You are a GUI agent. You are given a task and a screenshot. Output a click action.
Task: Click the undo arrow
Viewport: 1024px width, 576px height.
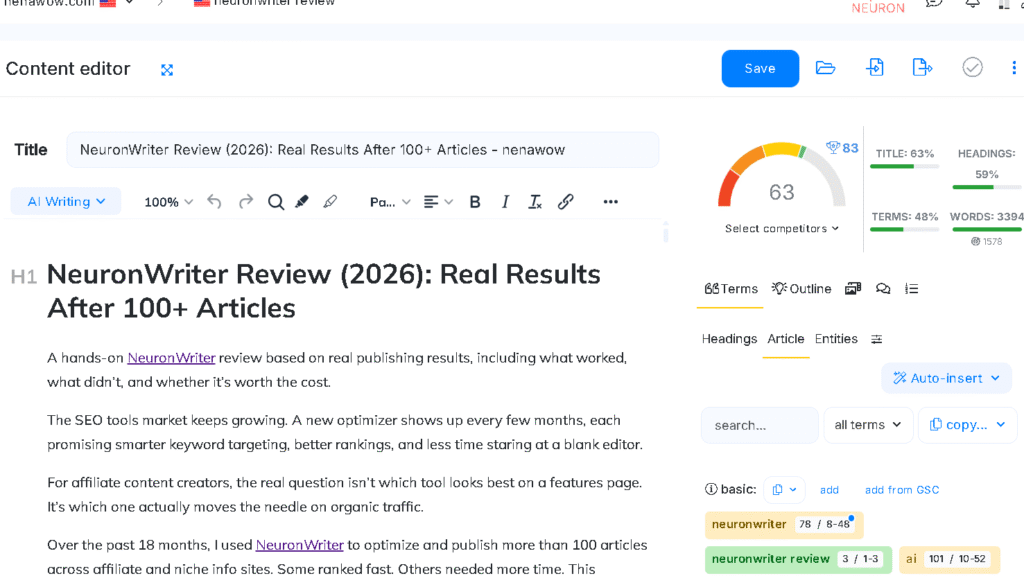tap(214, 202)
